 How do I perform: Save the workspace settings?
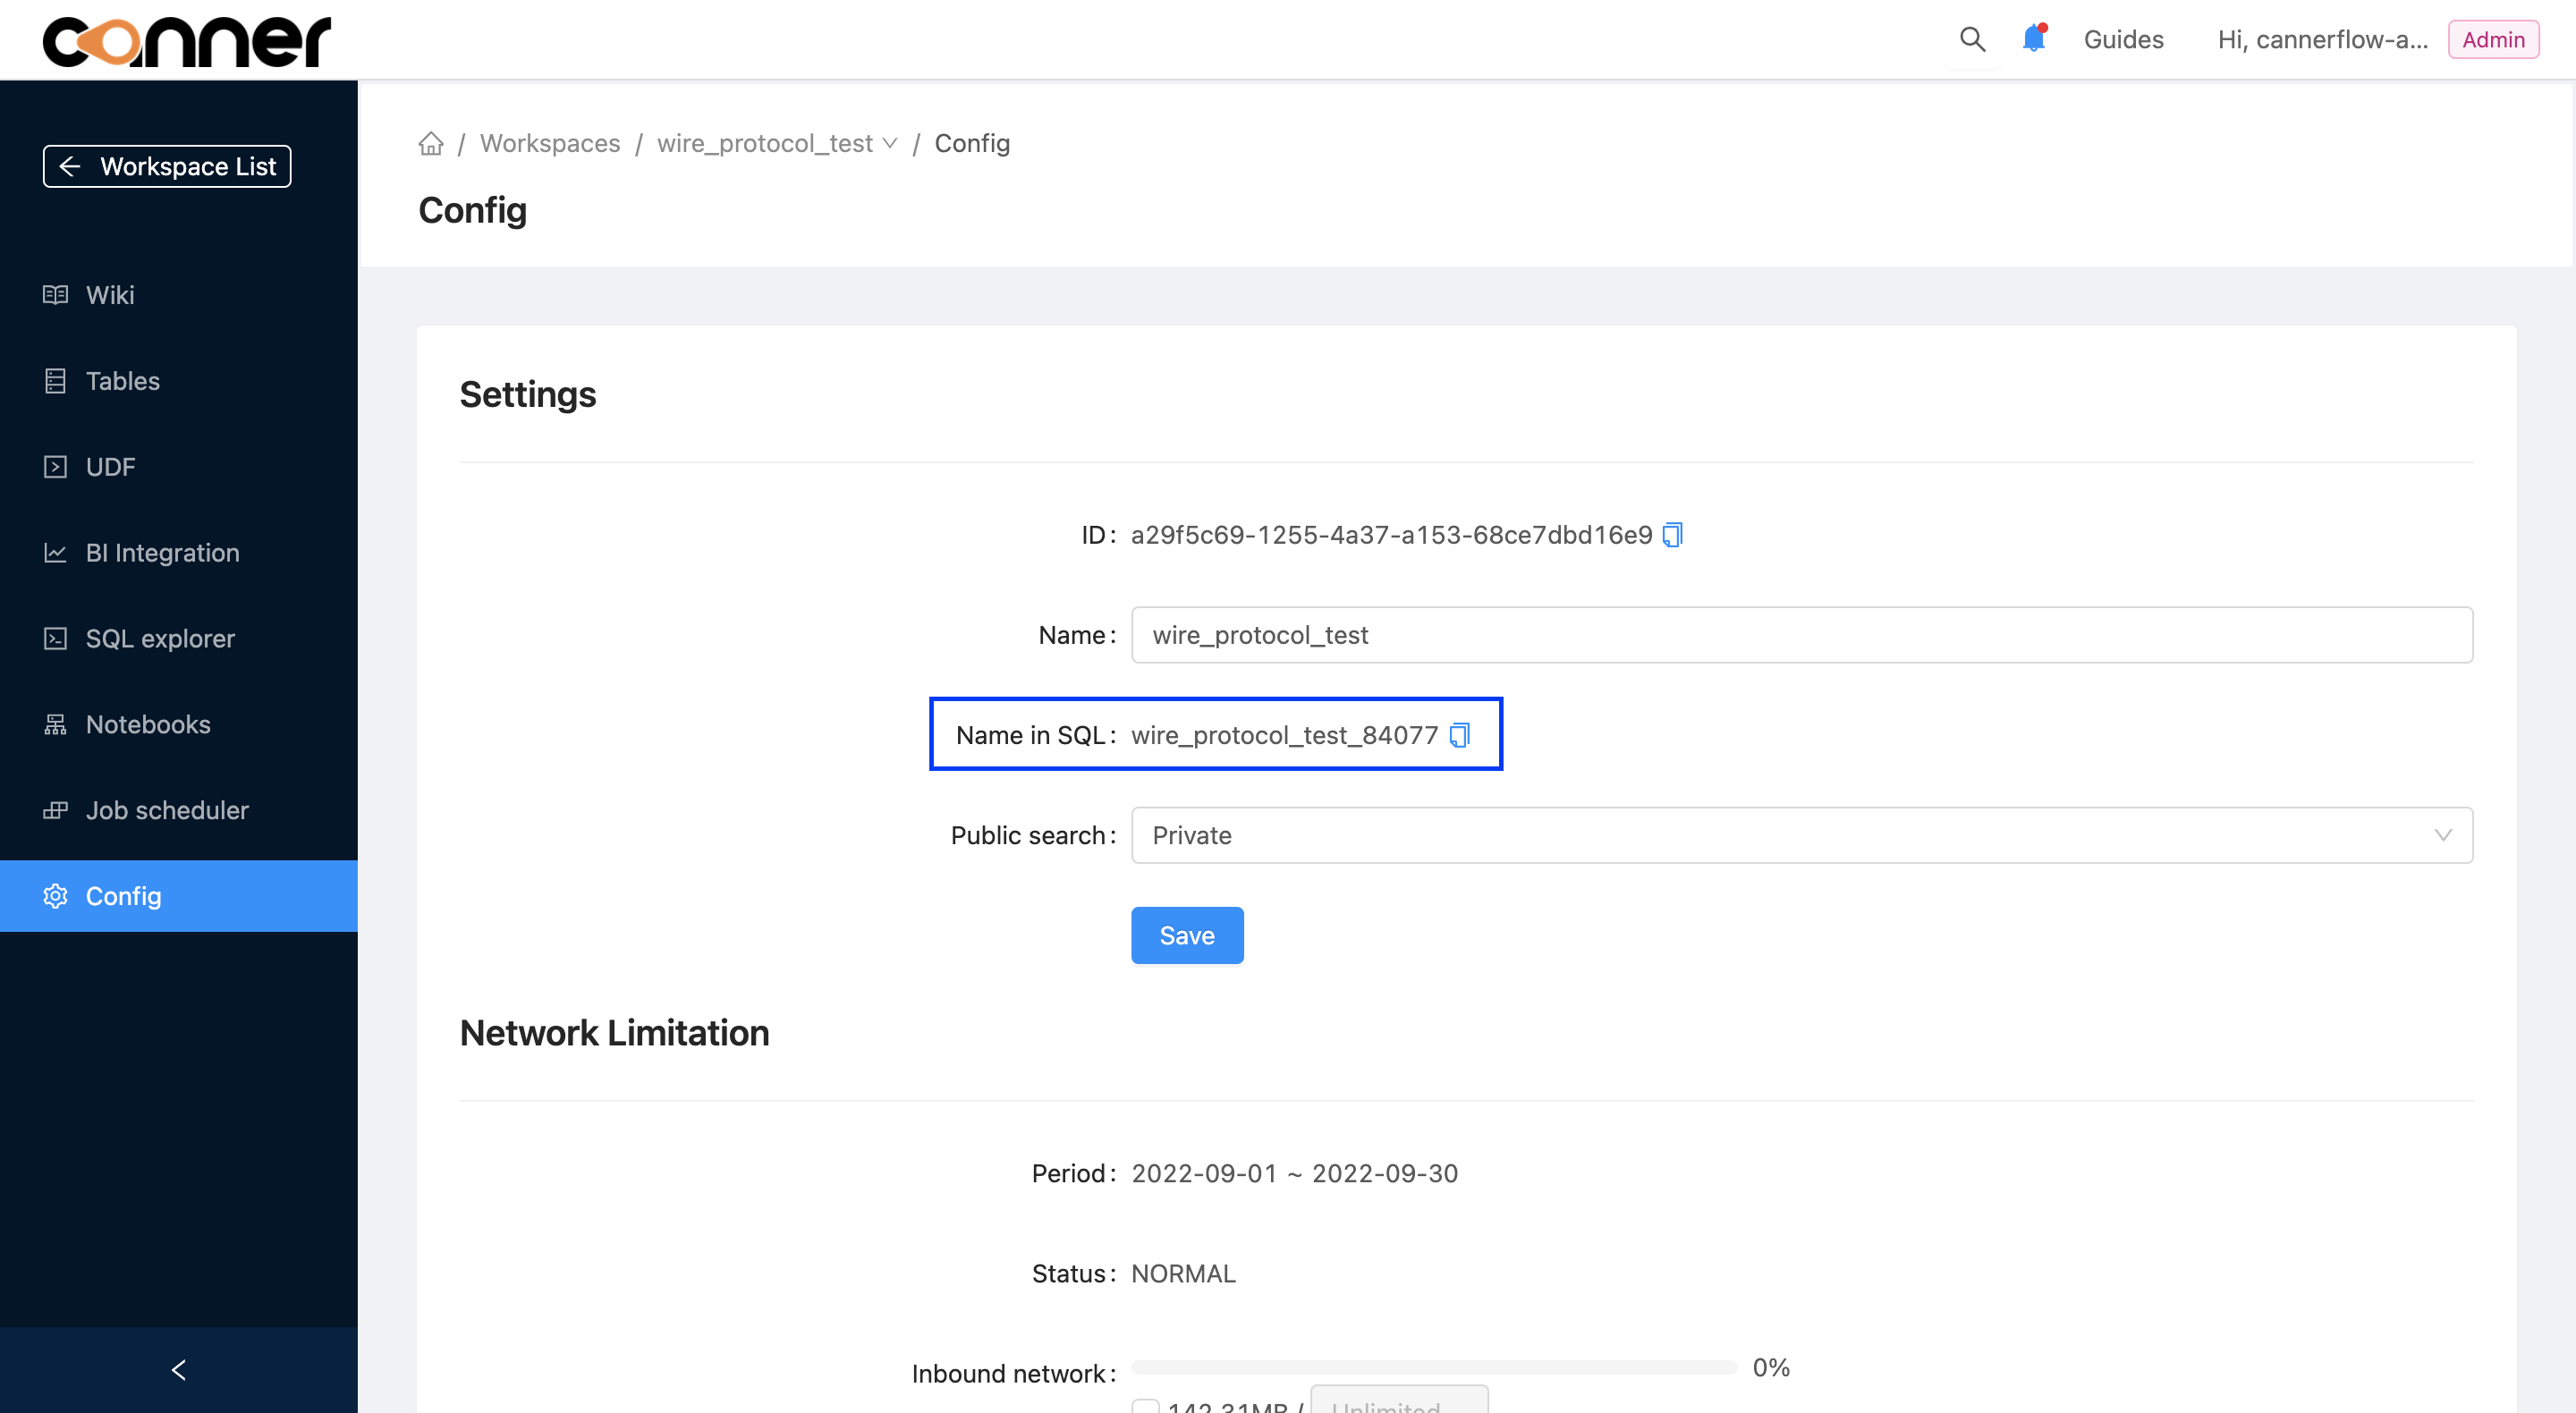1187,935
